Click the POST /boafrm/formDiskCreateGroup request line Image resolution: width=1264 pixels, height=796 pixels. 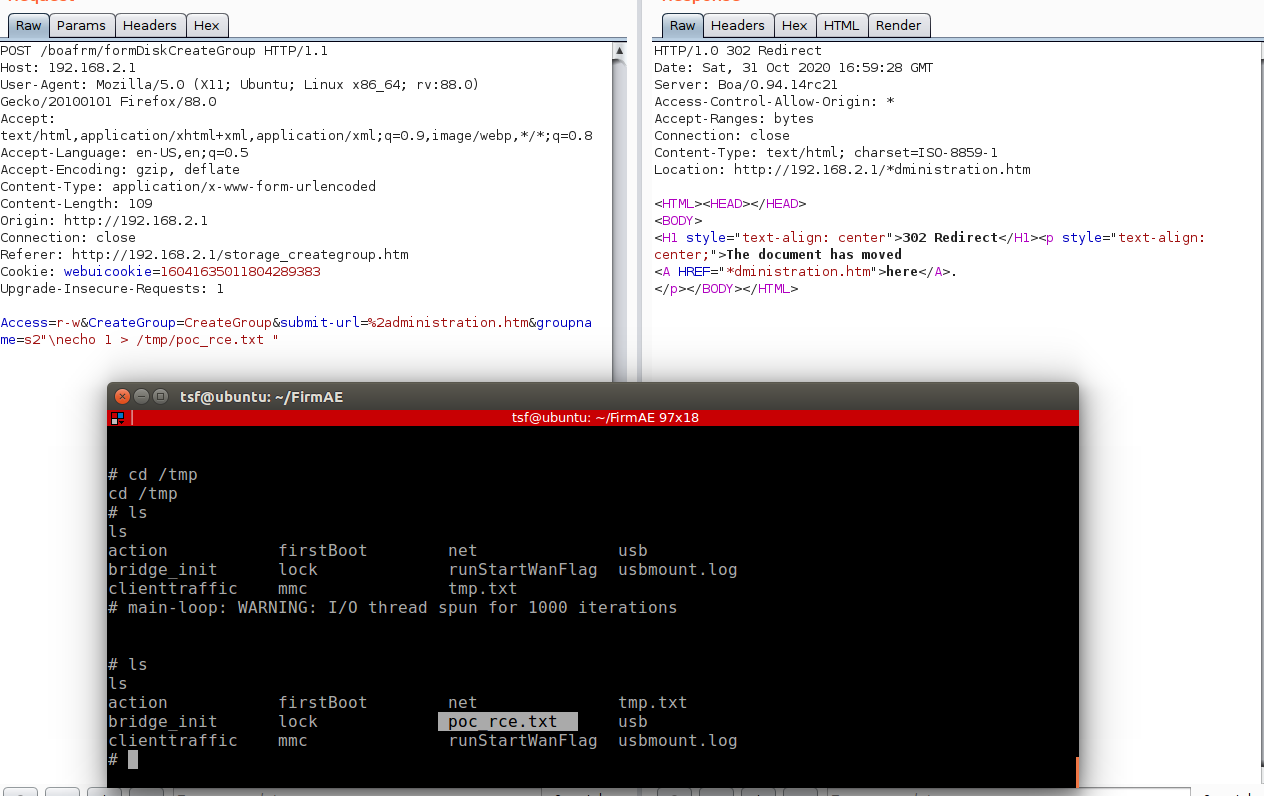click(164, 51)
